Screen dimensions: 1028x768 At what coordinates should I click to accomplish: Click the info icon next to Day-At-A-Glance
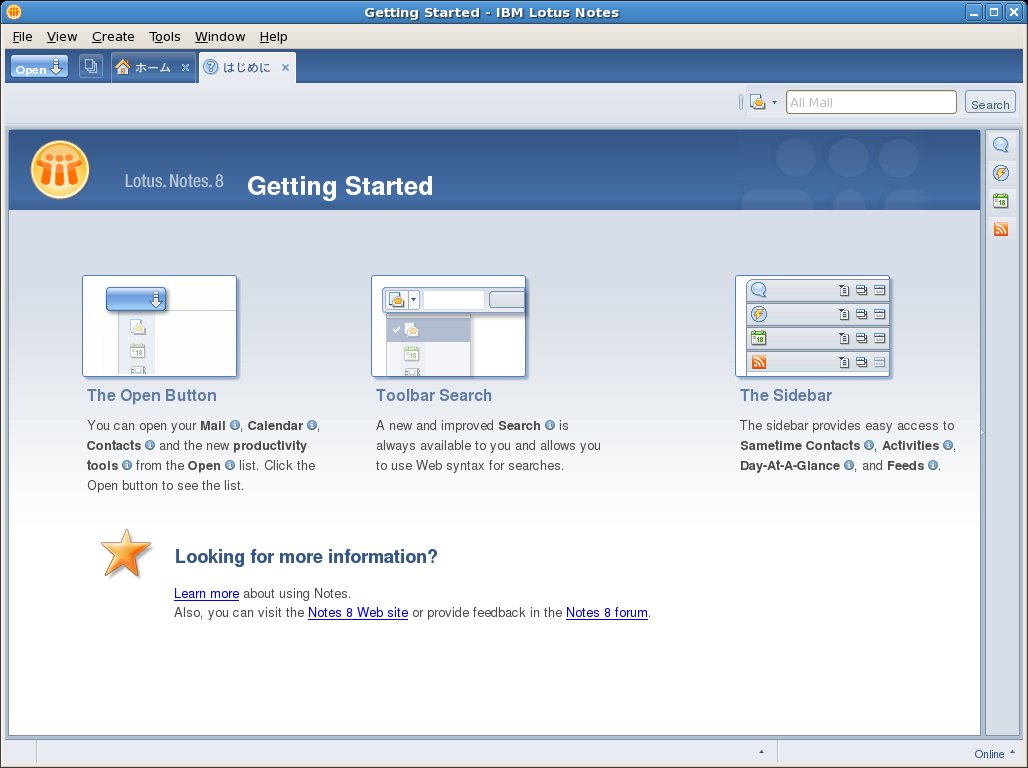click(848, 465)
